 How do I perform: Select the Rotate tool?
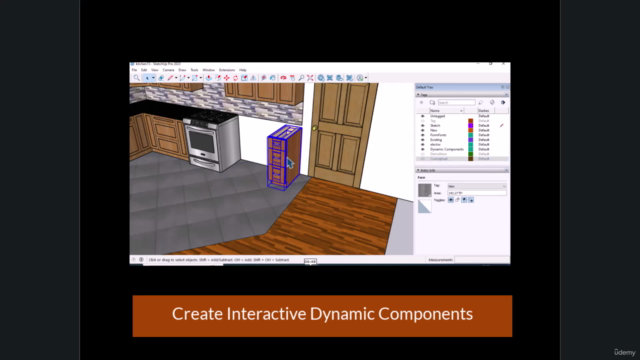[236, 78]
